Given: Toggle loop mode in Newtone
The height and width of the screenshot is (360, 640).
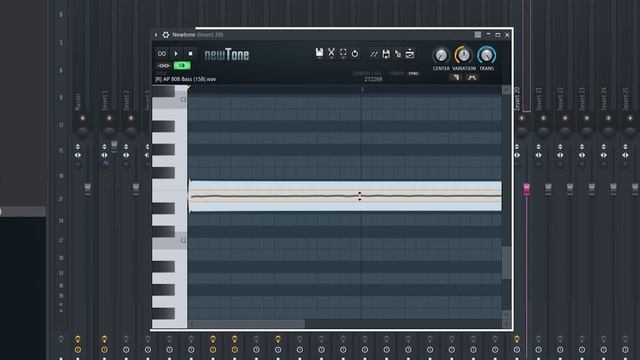Looking at the screenshot, I should coord(162,53).
